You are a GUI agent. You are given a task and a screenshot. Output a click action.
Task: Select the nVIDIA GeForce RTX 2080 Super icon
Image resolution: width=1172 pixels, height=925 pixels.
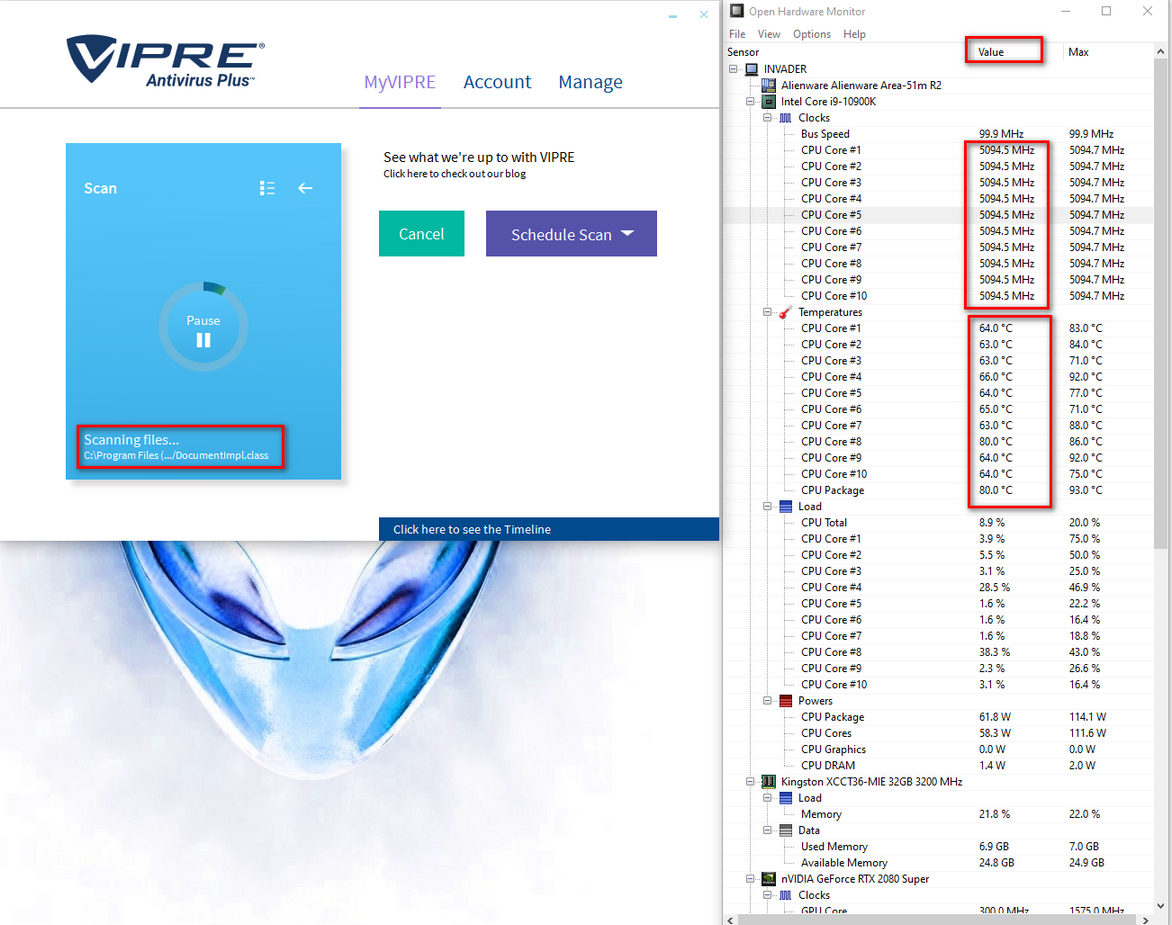point(768,879)
